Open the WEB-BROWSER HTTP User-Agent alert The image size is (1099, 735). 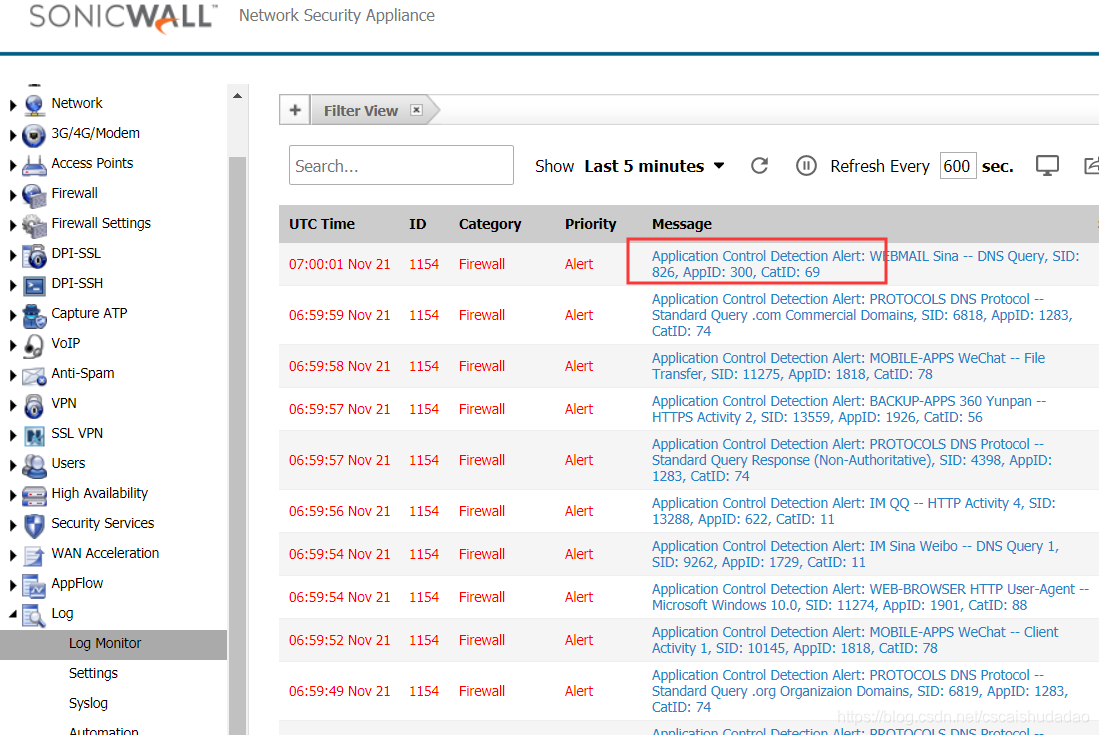870,597
